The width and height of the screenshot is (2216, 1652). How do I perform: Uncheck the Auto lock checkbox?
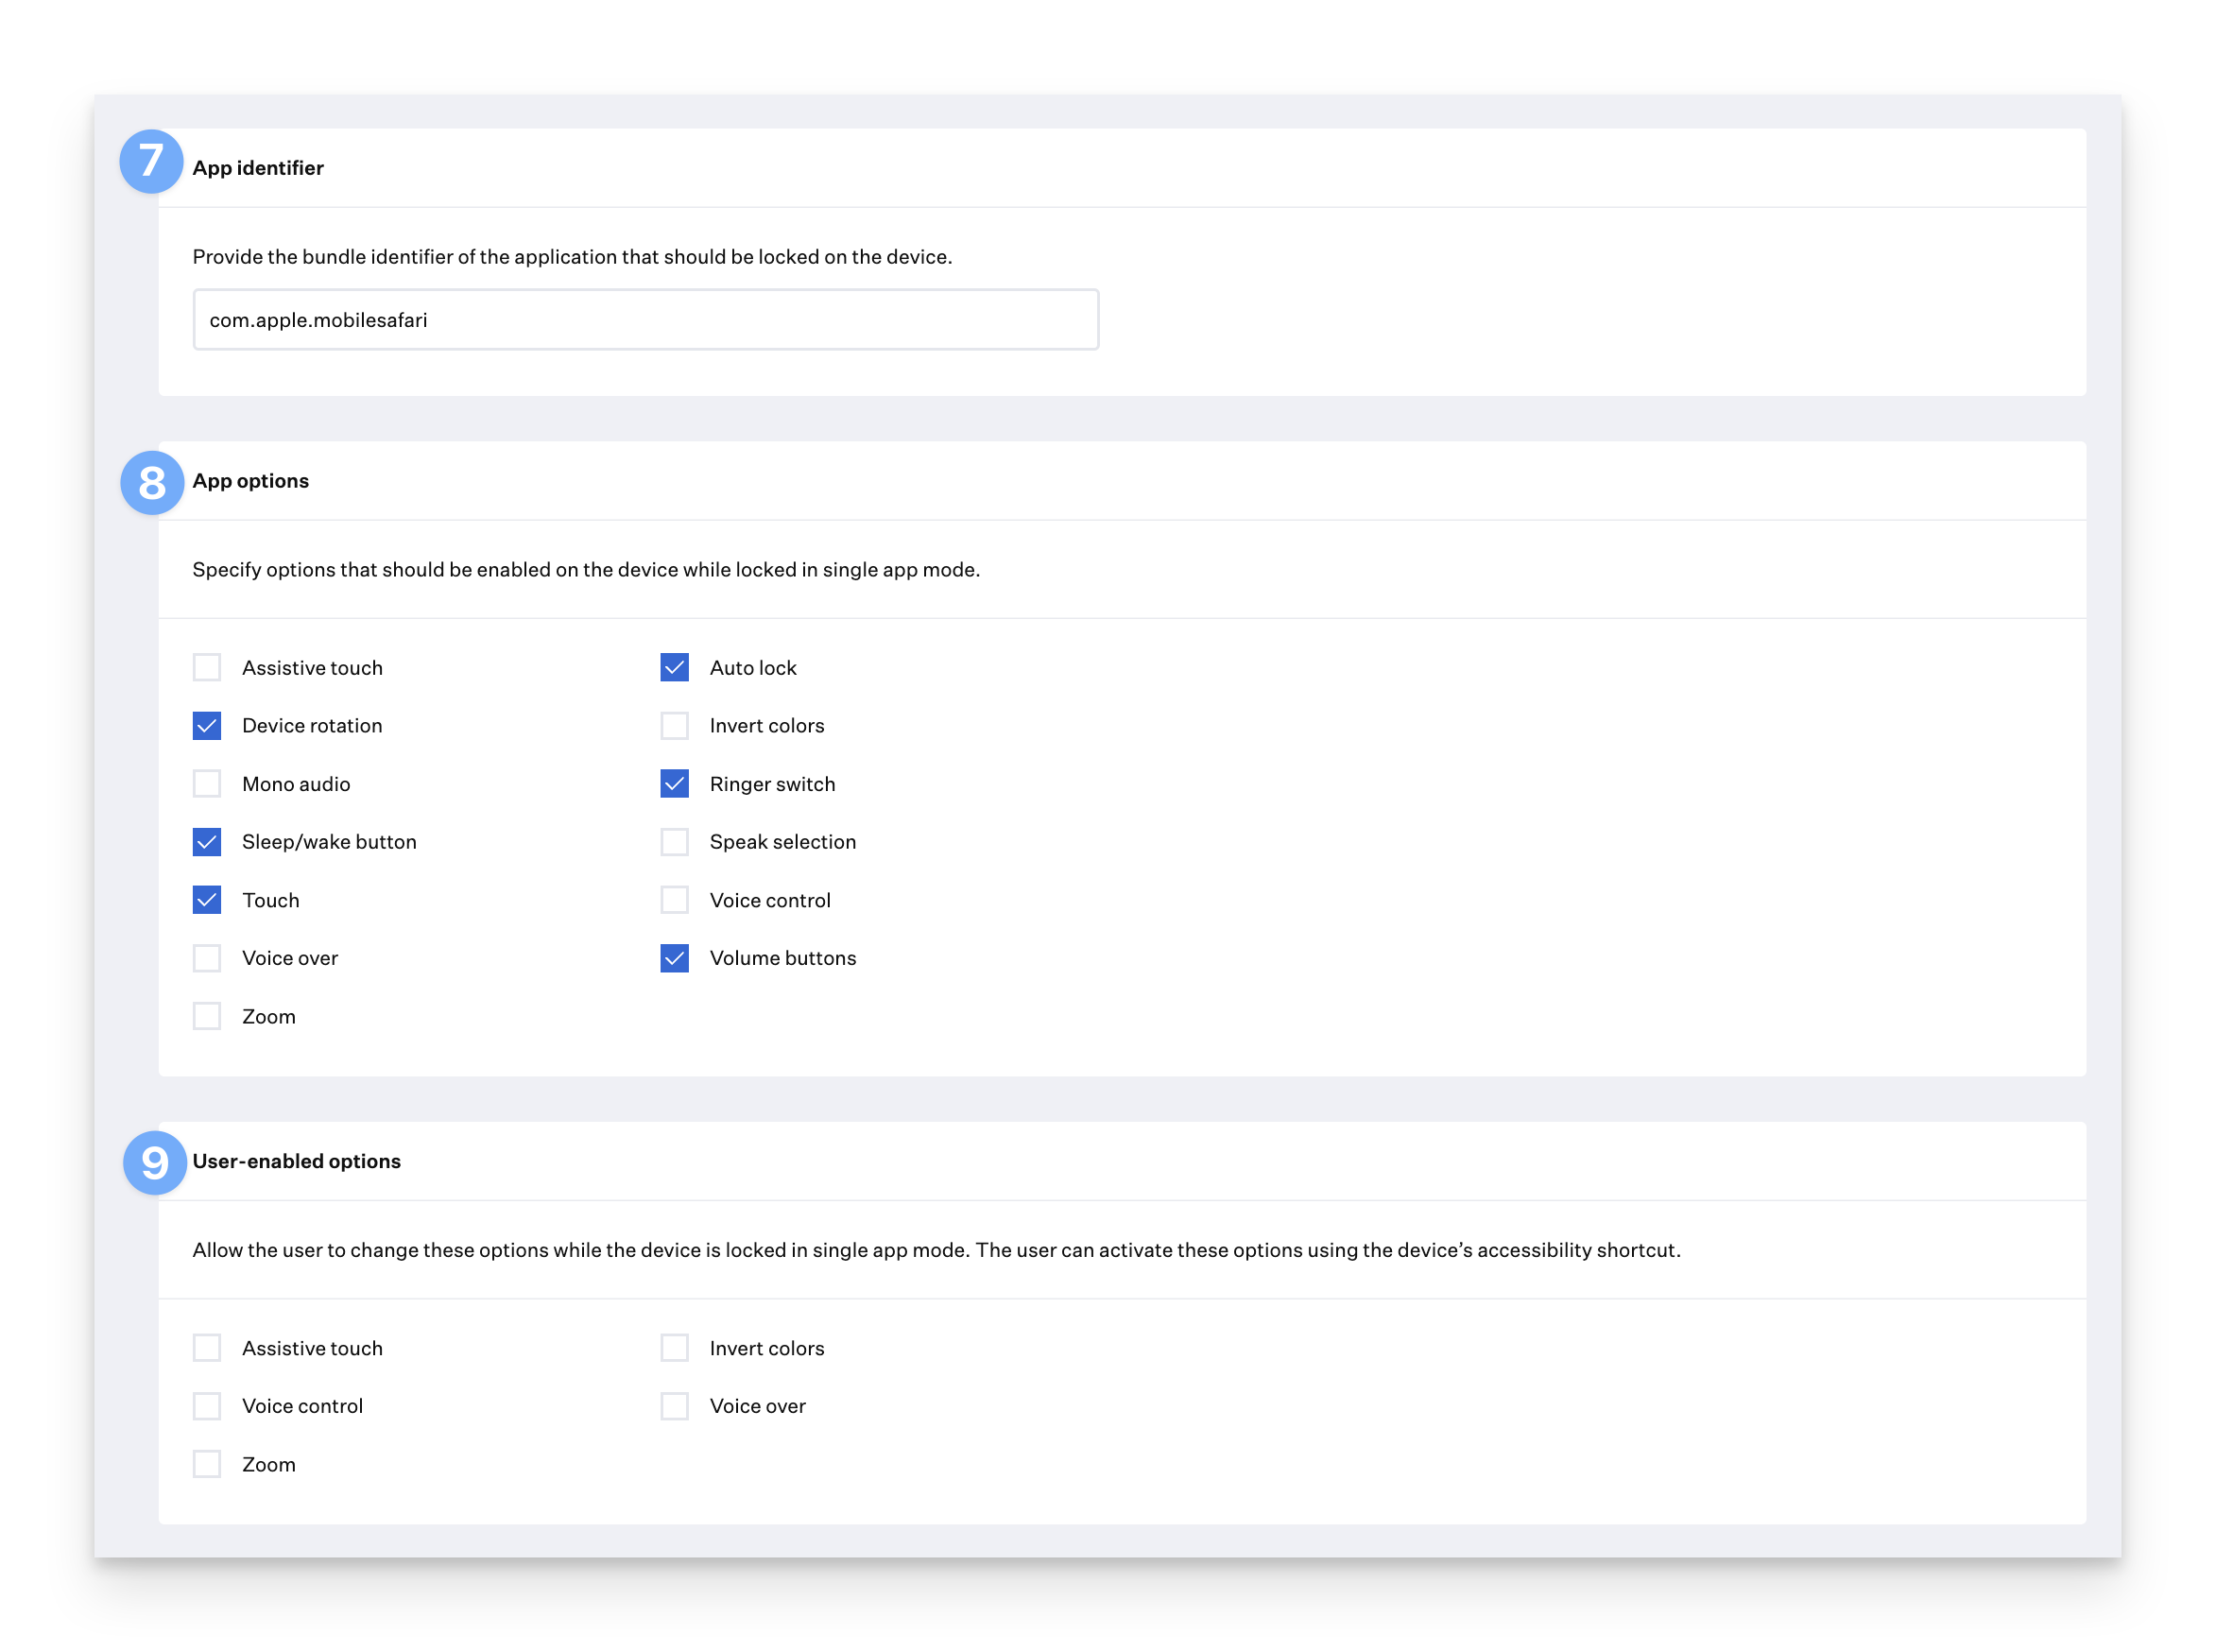point(675,667)
